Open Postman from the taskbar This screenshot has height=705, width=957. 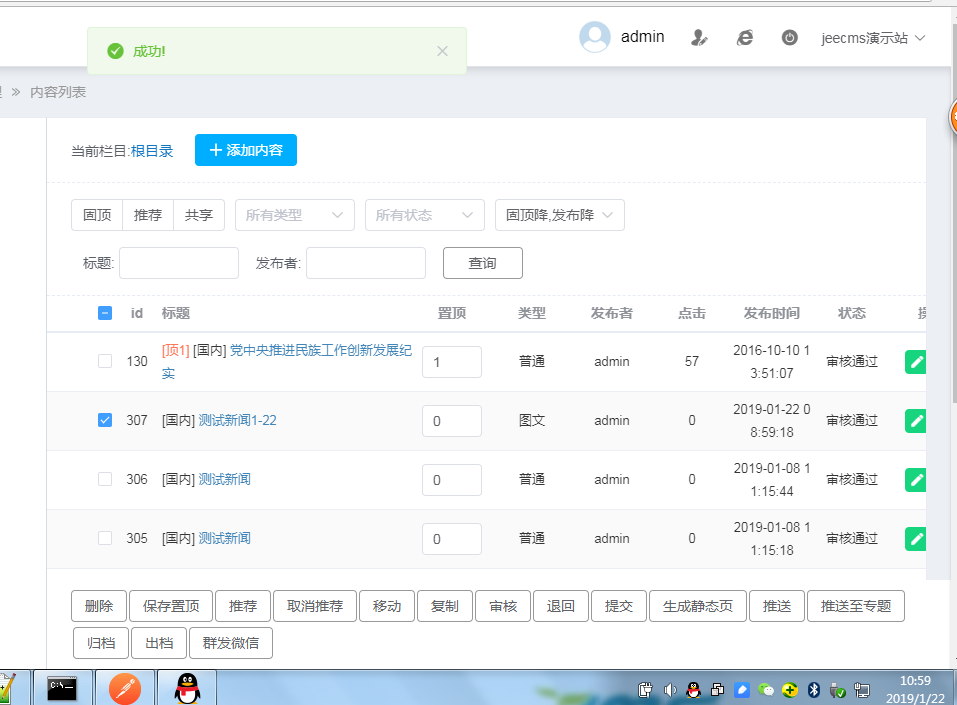click(125, 688)
